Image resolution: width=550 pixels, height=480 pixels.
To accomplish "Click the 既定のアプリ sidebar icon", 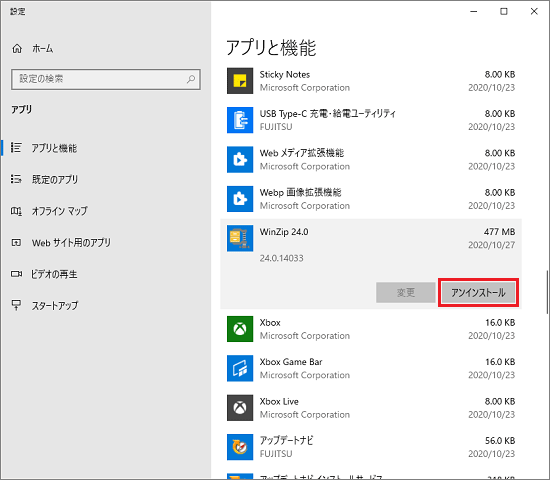I will 16,179.
